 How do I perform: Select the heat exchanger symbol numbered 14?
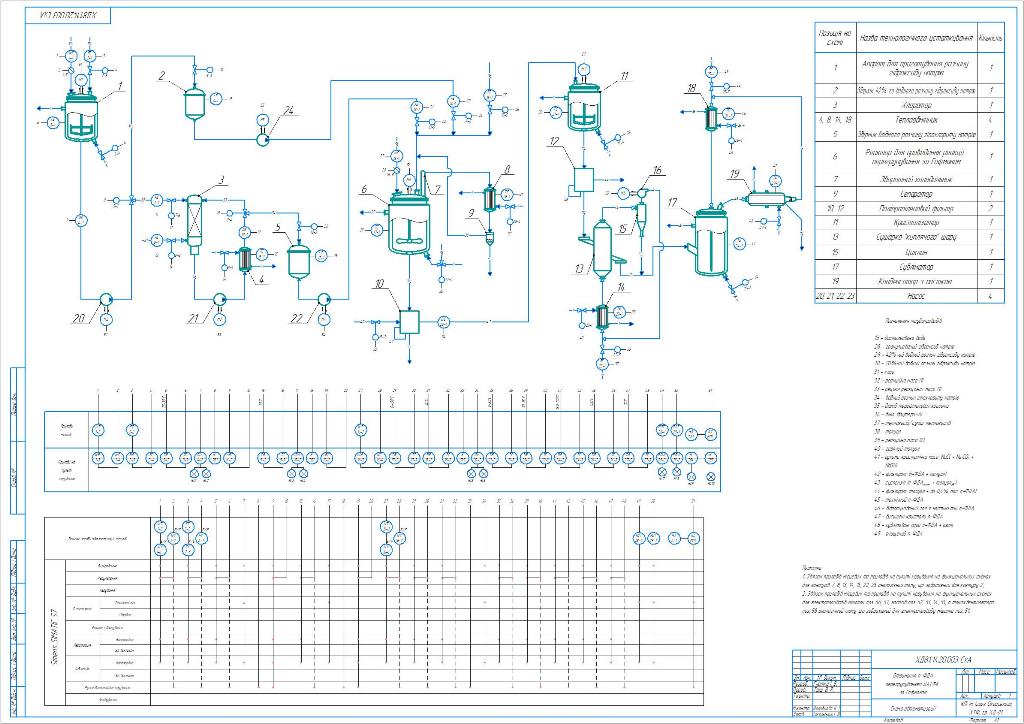[602, 316]
